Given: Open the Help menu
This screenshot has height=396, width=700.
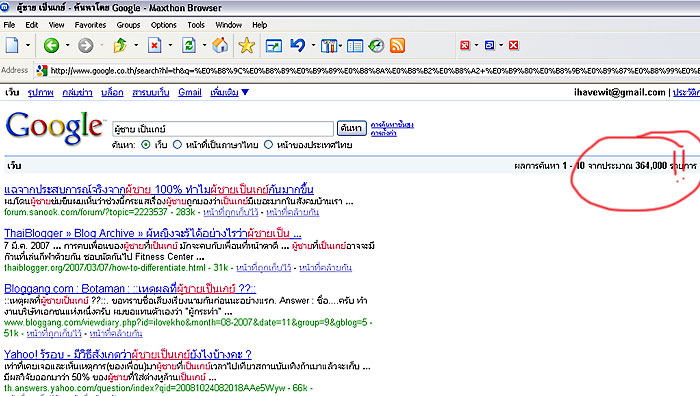Looking at the screenshot, I should 259,25.
